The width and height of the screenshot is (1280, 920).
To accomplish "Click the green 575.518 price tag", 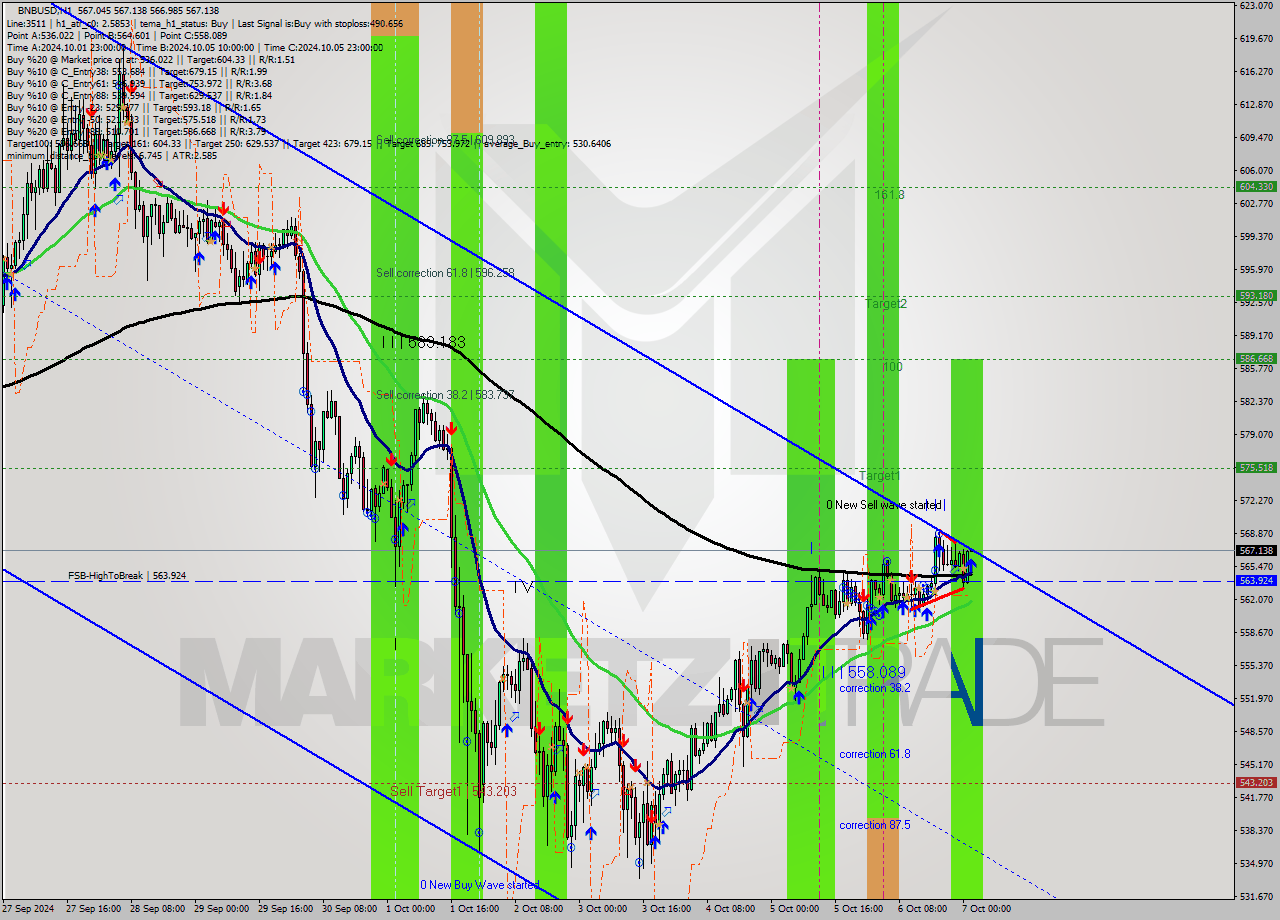I will tap(1256, 467).
